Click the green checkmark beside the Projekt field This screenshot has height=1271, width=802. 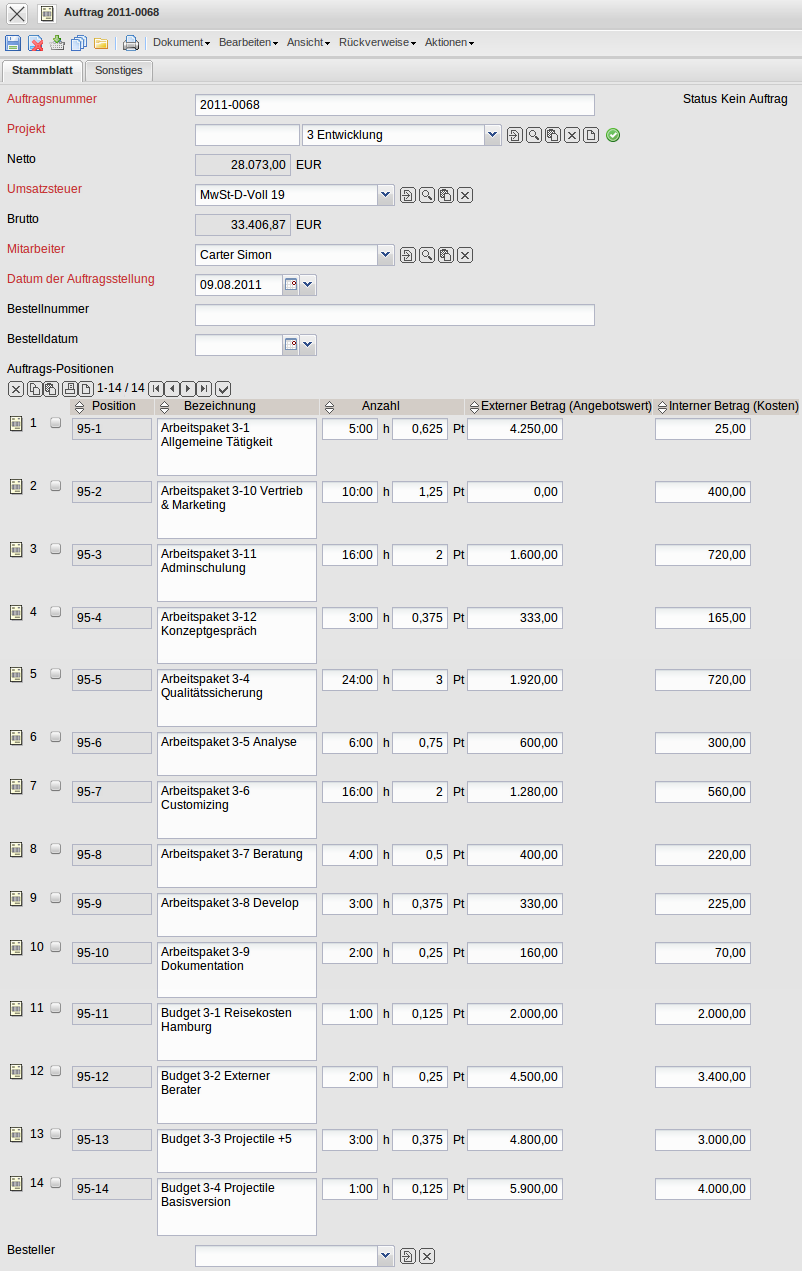click(x=613, y=134)
